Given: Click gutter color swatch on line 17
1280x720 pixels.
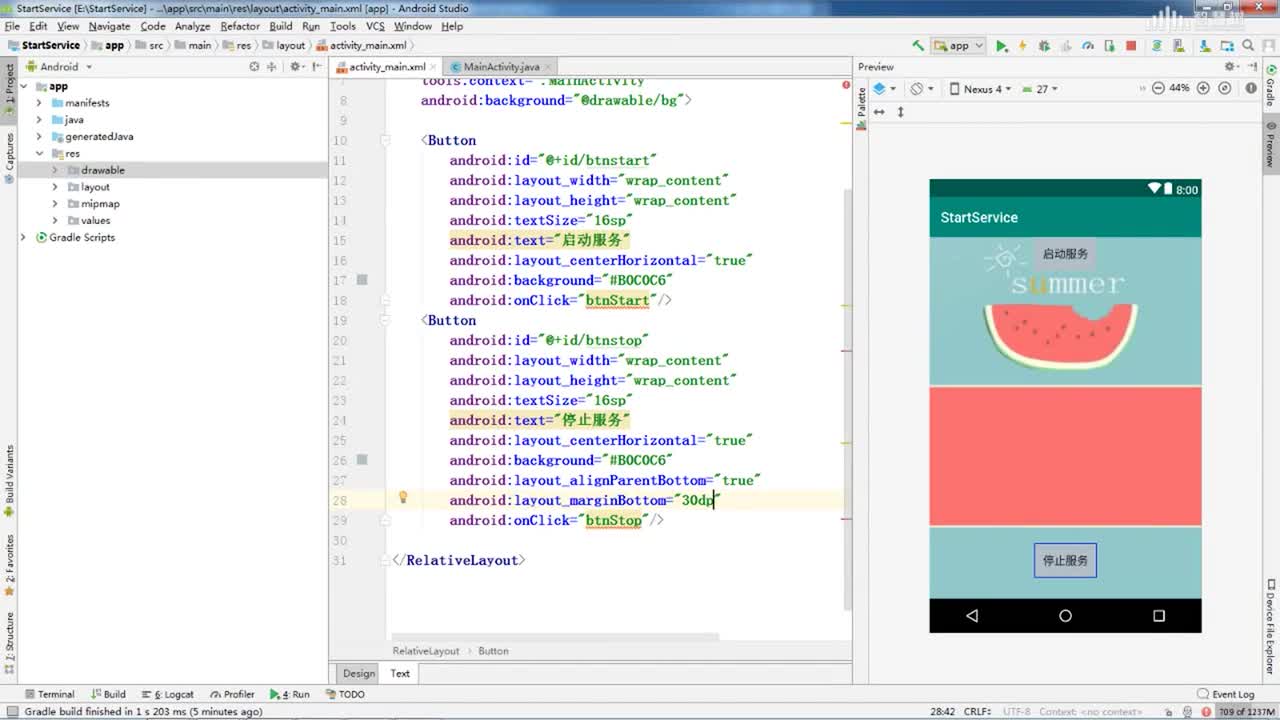Looking at the screenshot, I should tap(362, 280).
